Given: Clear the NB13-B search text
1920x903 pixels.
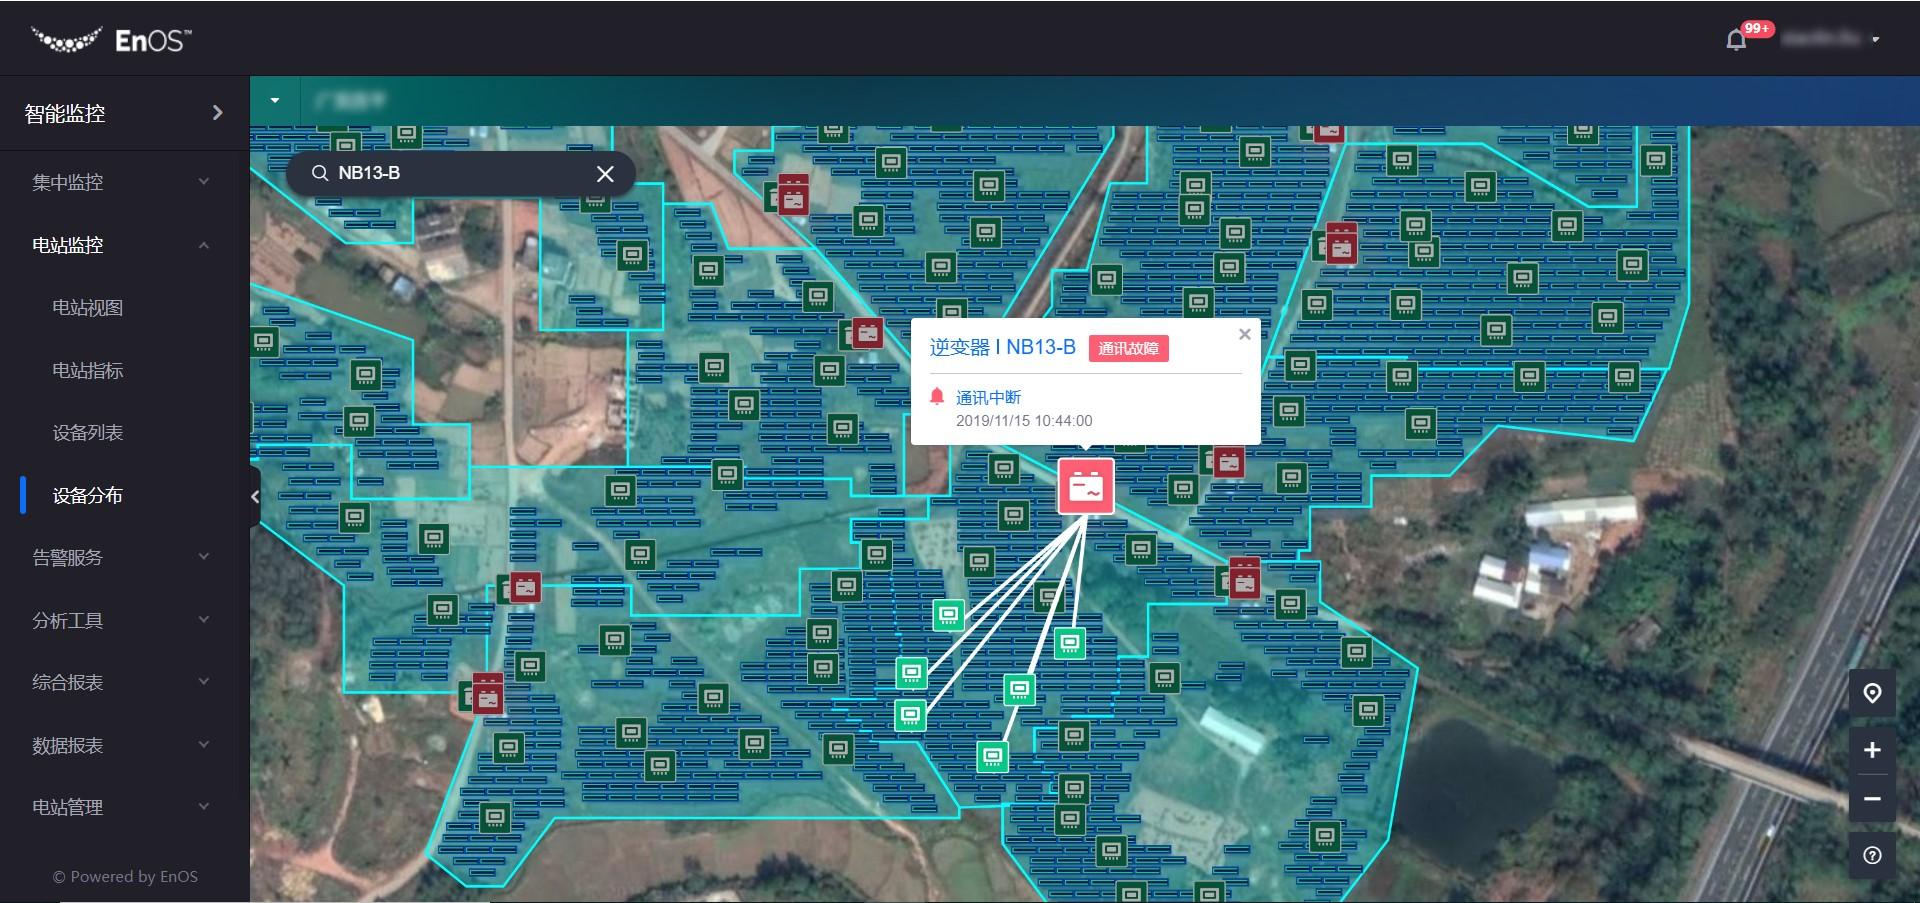Looking at the screenshot, I should (x=605, y=174).
